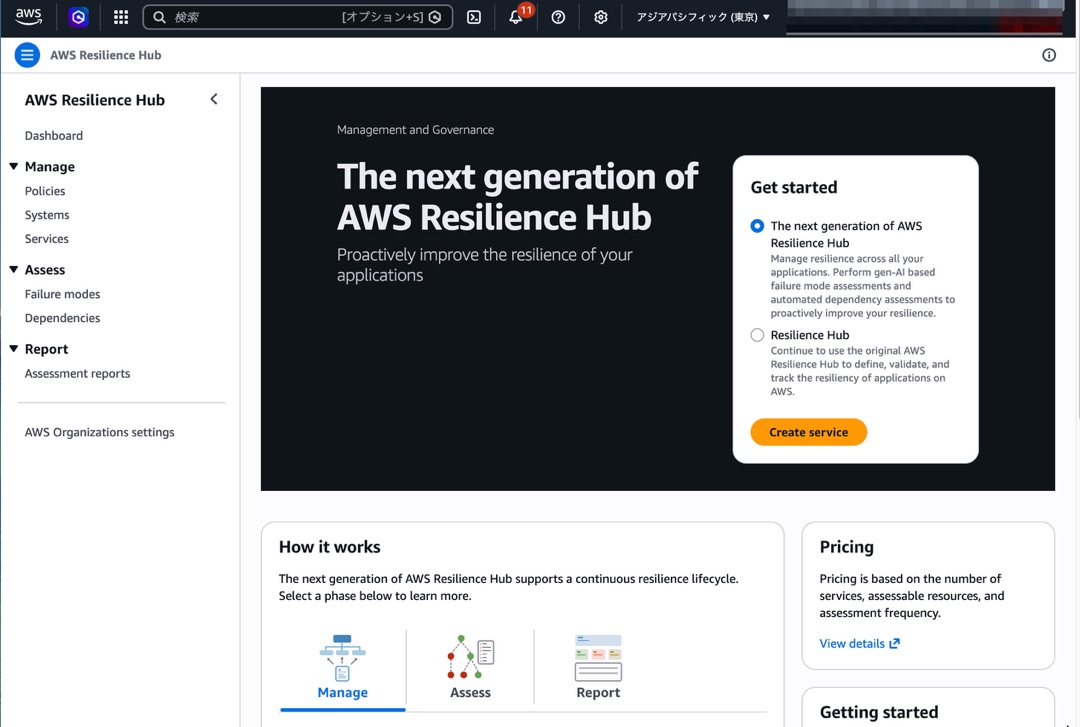Open Systems in the sidebar
Screen dimensions: 1080x727
pyautogui.click(x=47, y=215)
